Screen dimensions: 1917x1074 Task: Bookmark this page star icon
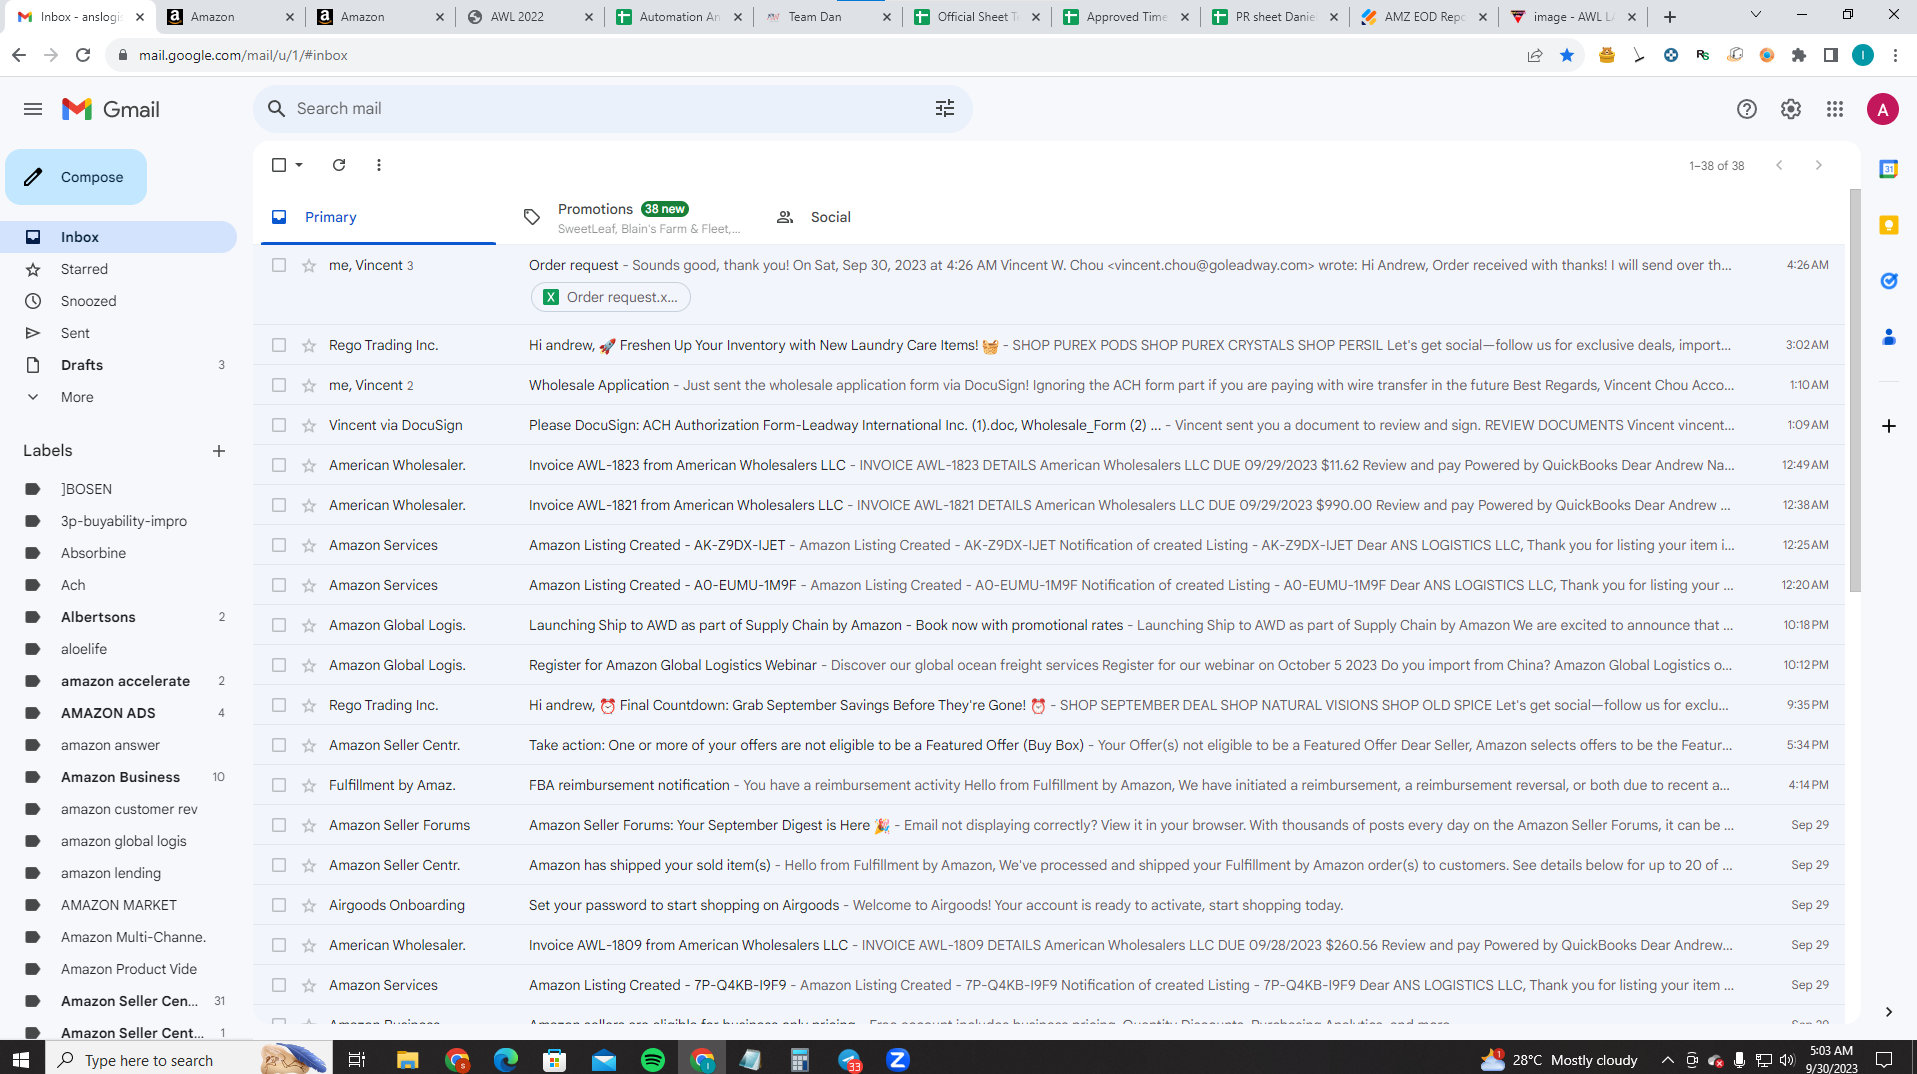tap(1567, 55)
